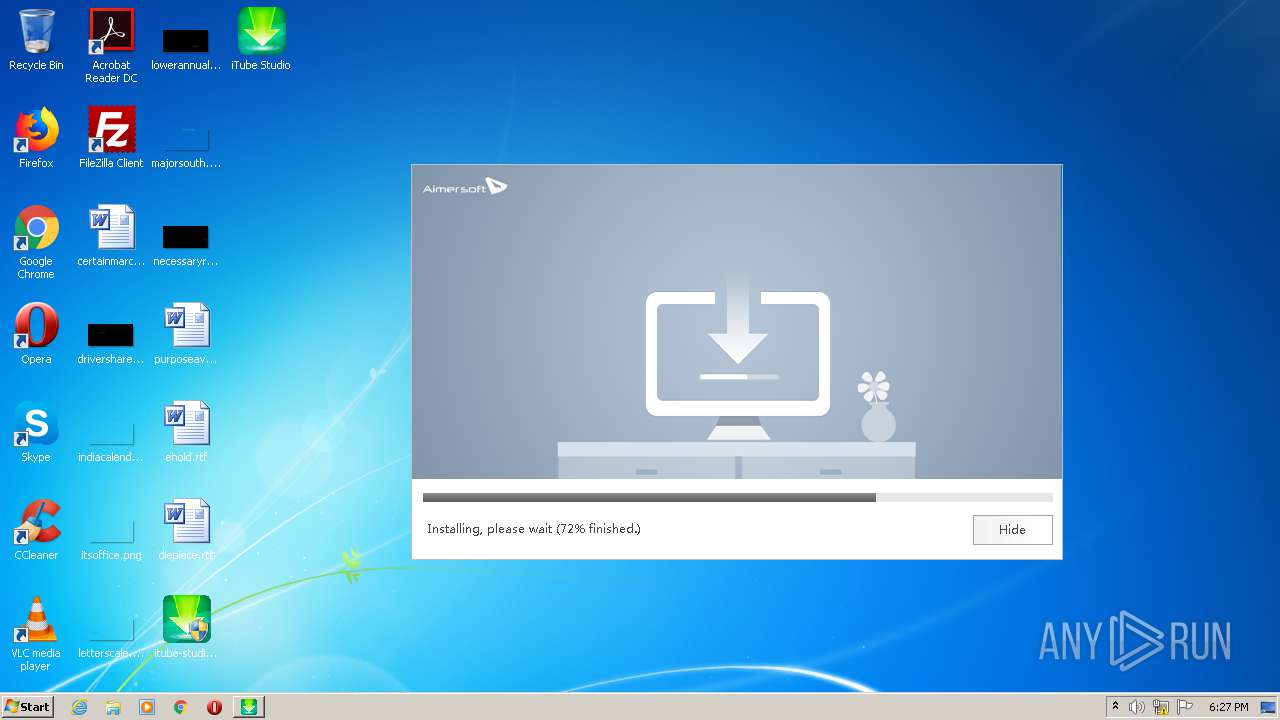Select the majorsouth file icon
This screenshot has height=720, width=1280.
pyautogui.click(x=186, y=145)
